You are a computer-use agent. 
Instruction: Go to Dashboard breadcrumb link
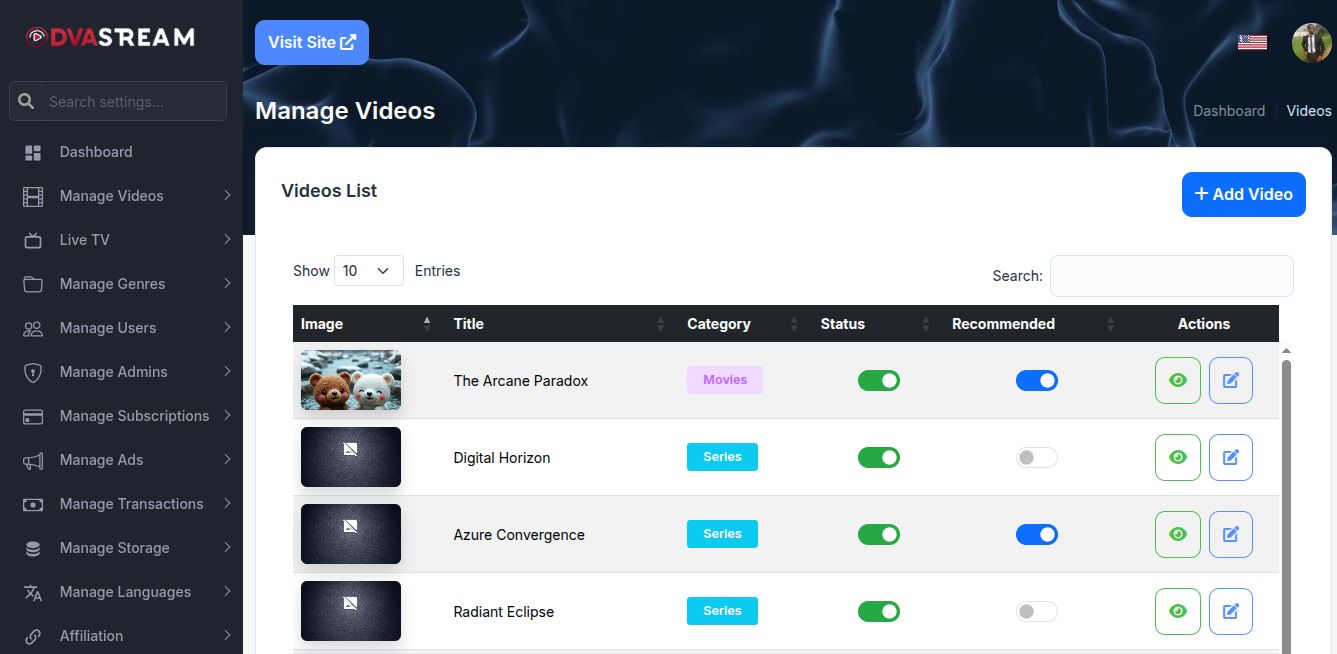(x=1229, y=111)
